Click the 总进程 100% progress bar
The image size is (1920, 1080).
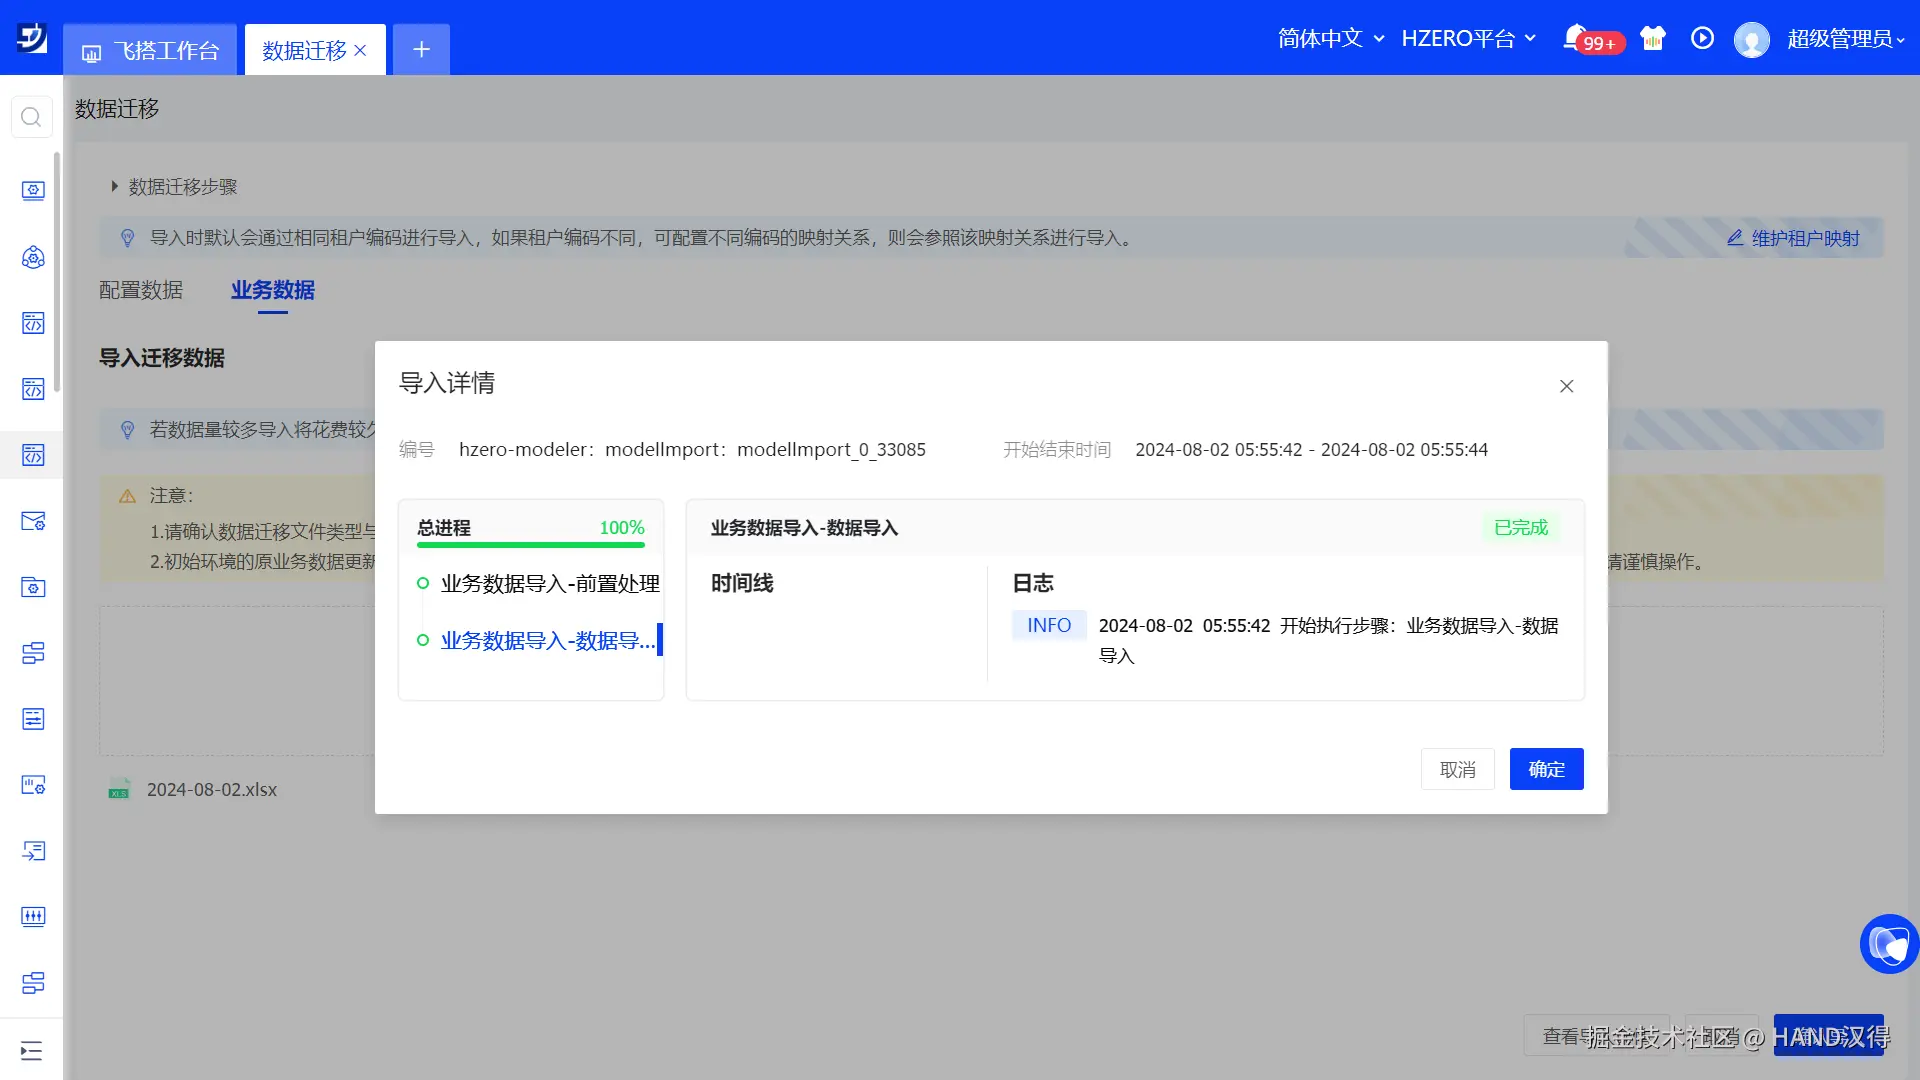click(x=530, y=544)
